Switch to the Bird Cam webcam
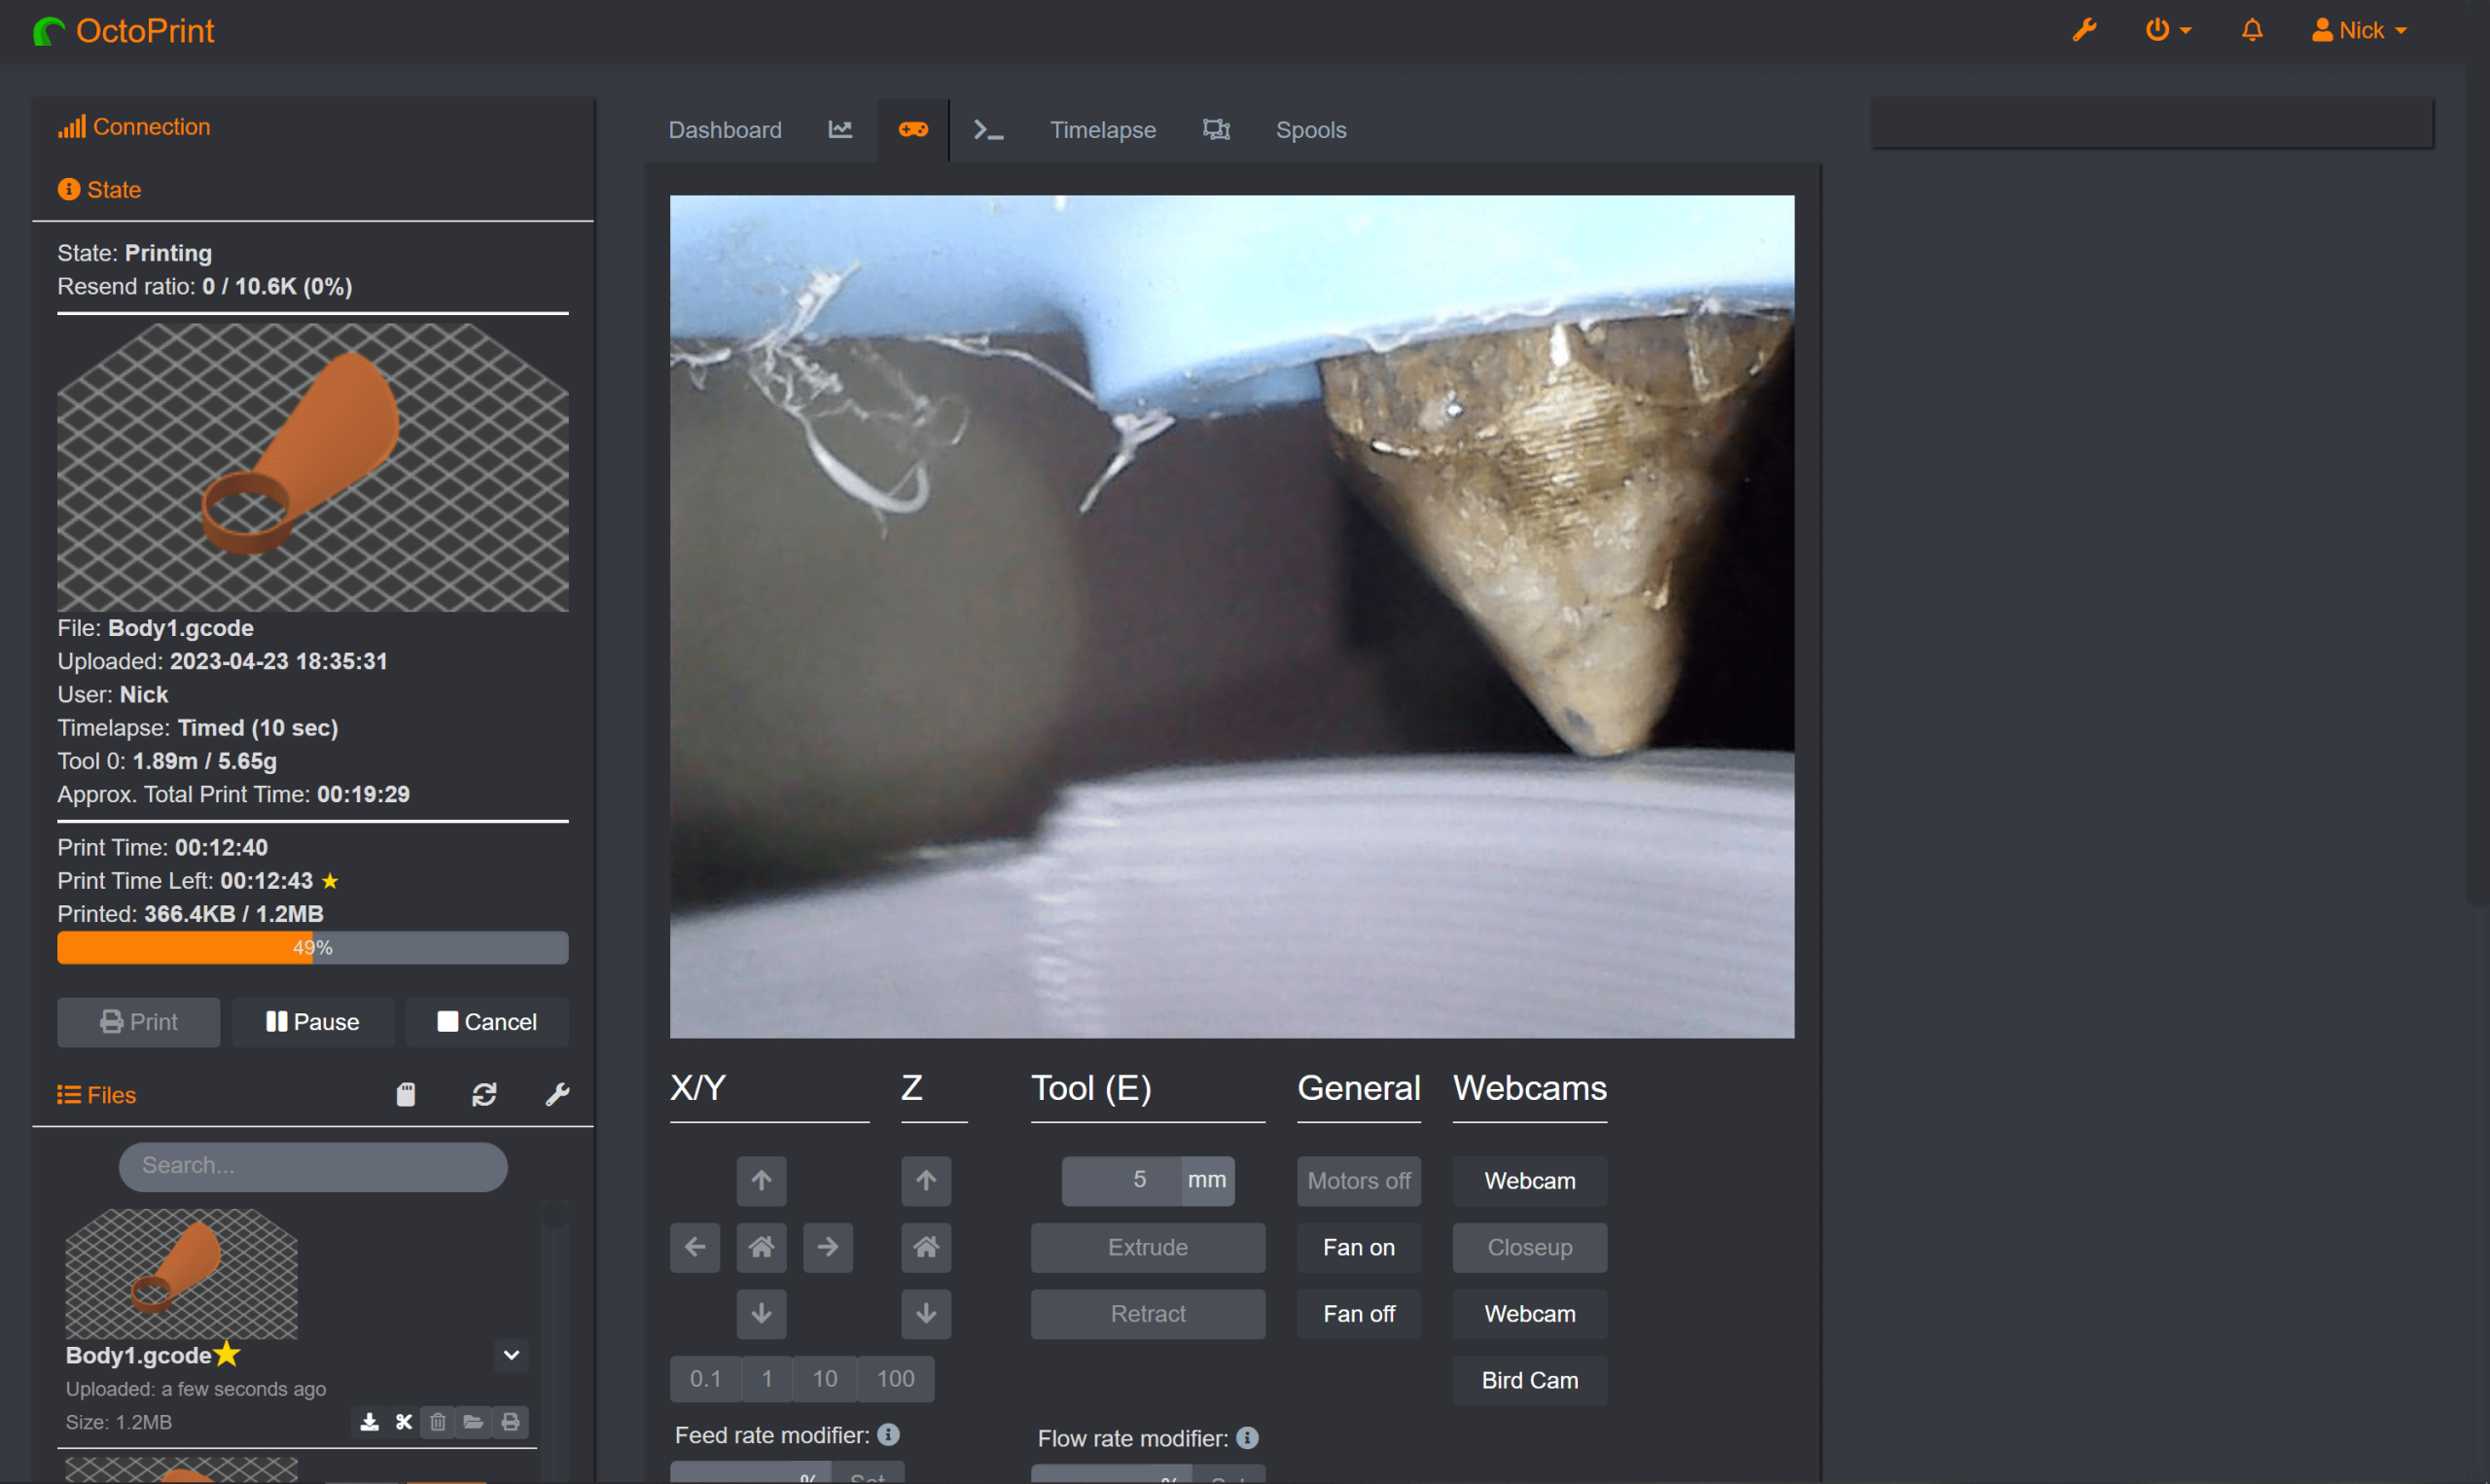Image resolution: width=2490 pixels, height=1484 pixels. [x=1530, y=1381]
